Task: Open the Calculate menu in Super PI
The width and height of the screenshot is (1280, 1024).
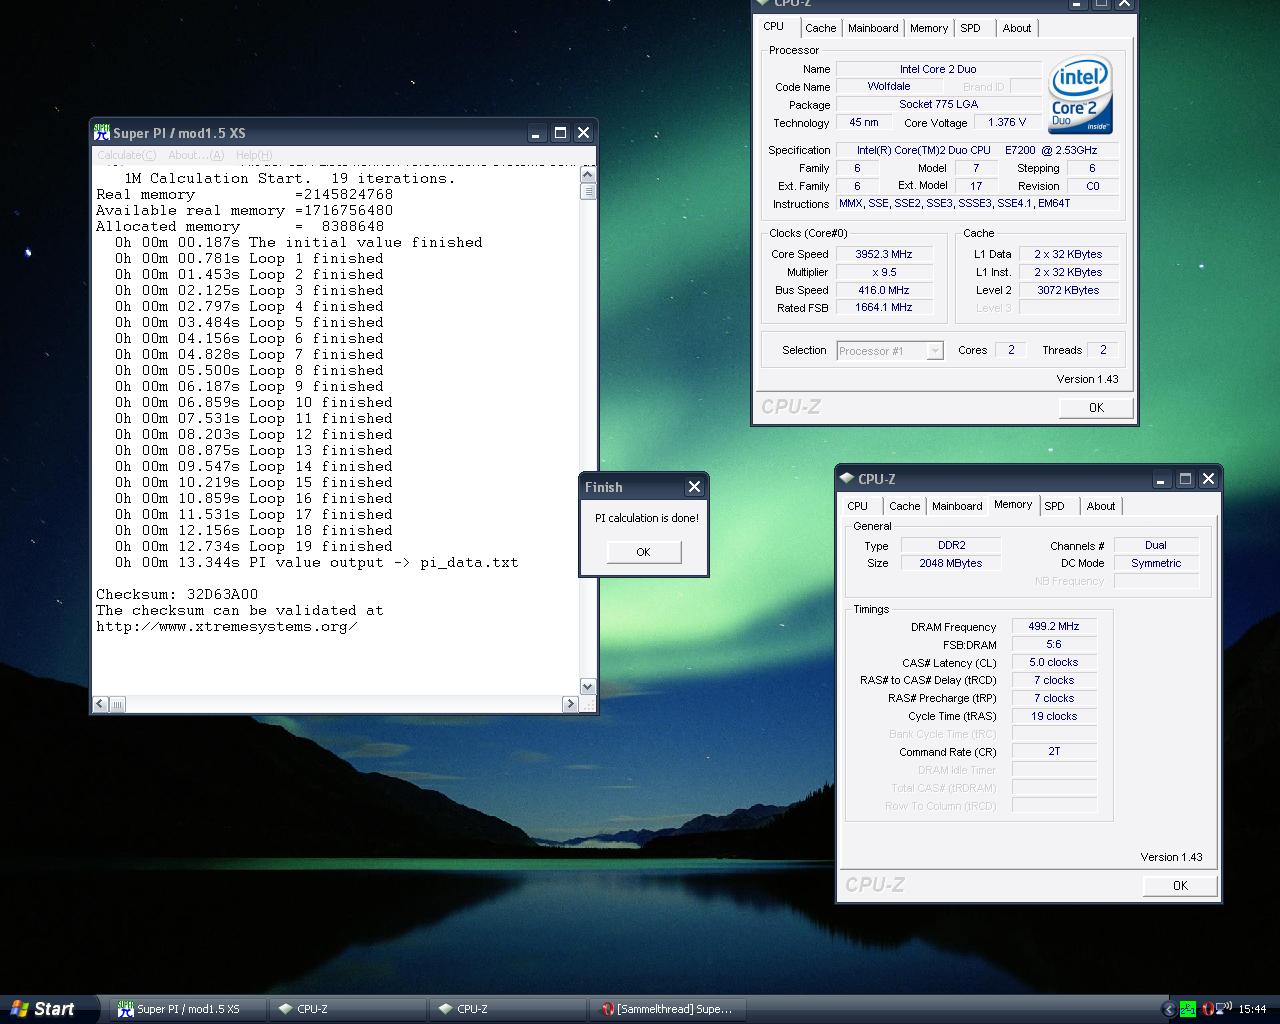Action: click(126, 155)
